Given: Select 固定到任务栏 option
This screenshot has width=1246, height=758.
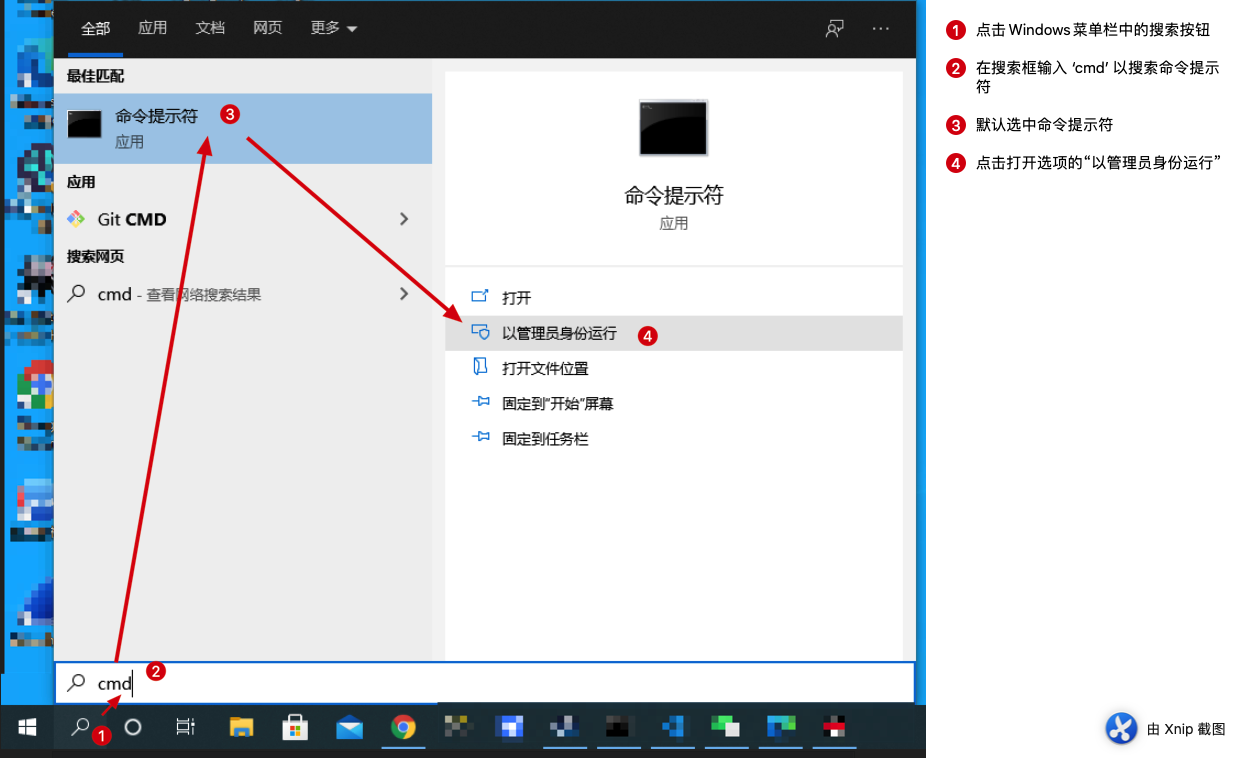Looking at the screenshot, I should pyautogui.click(x=545, y=438).
